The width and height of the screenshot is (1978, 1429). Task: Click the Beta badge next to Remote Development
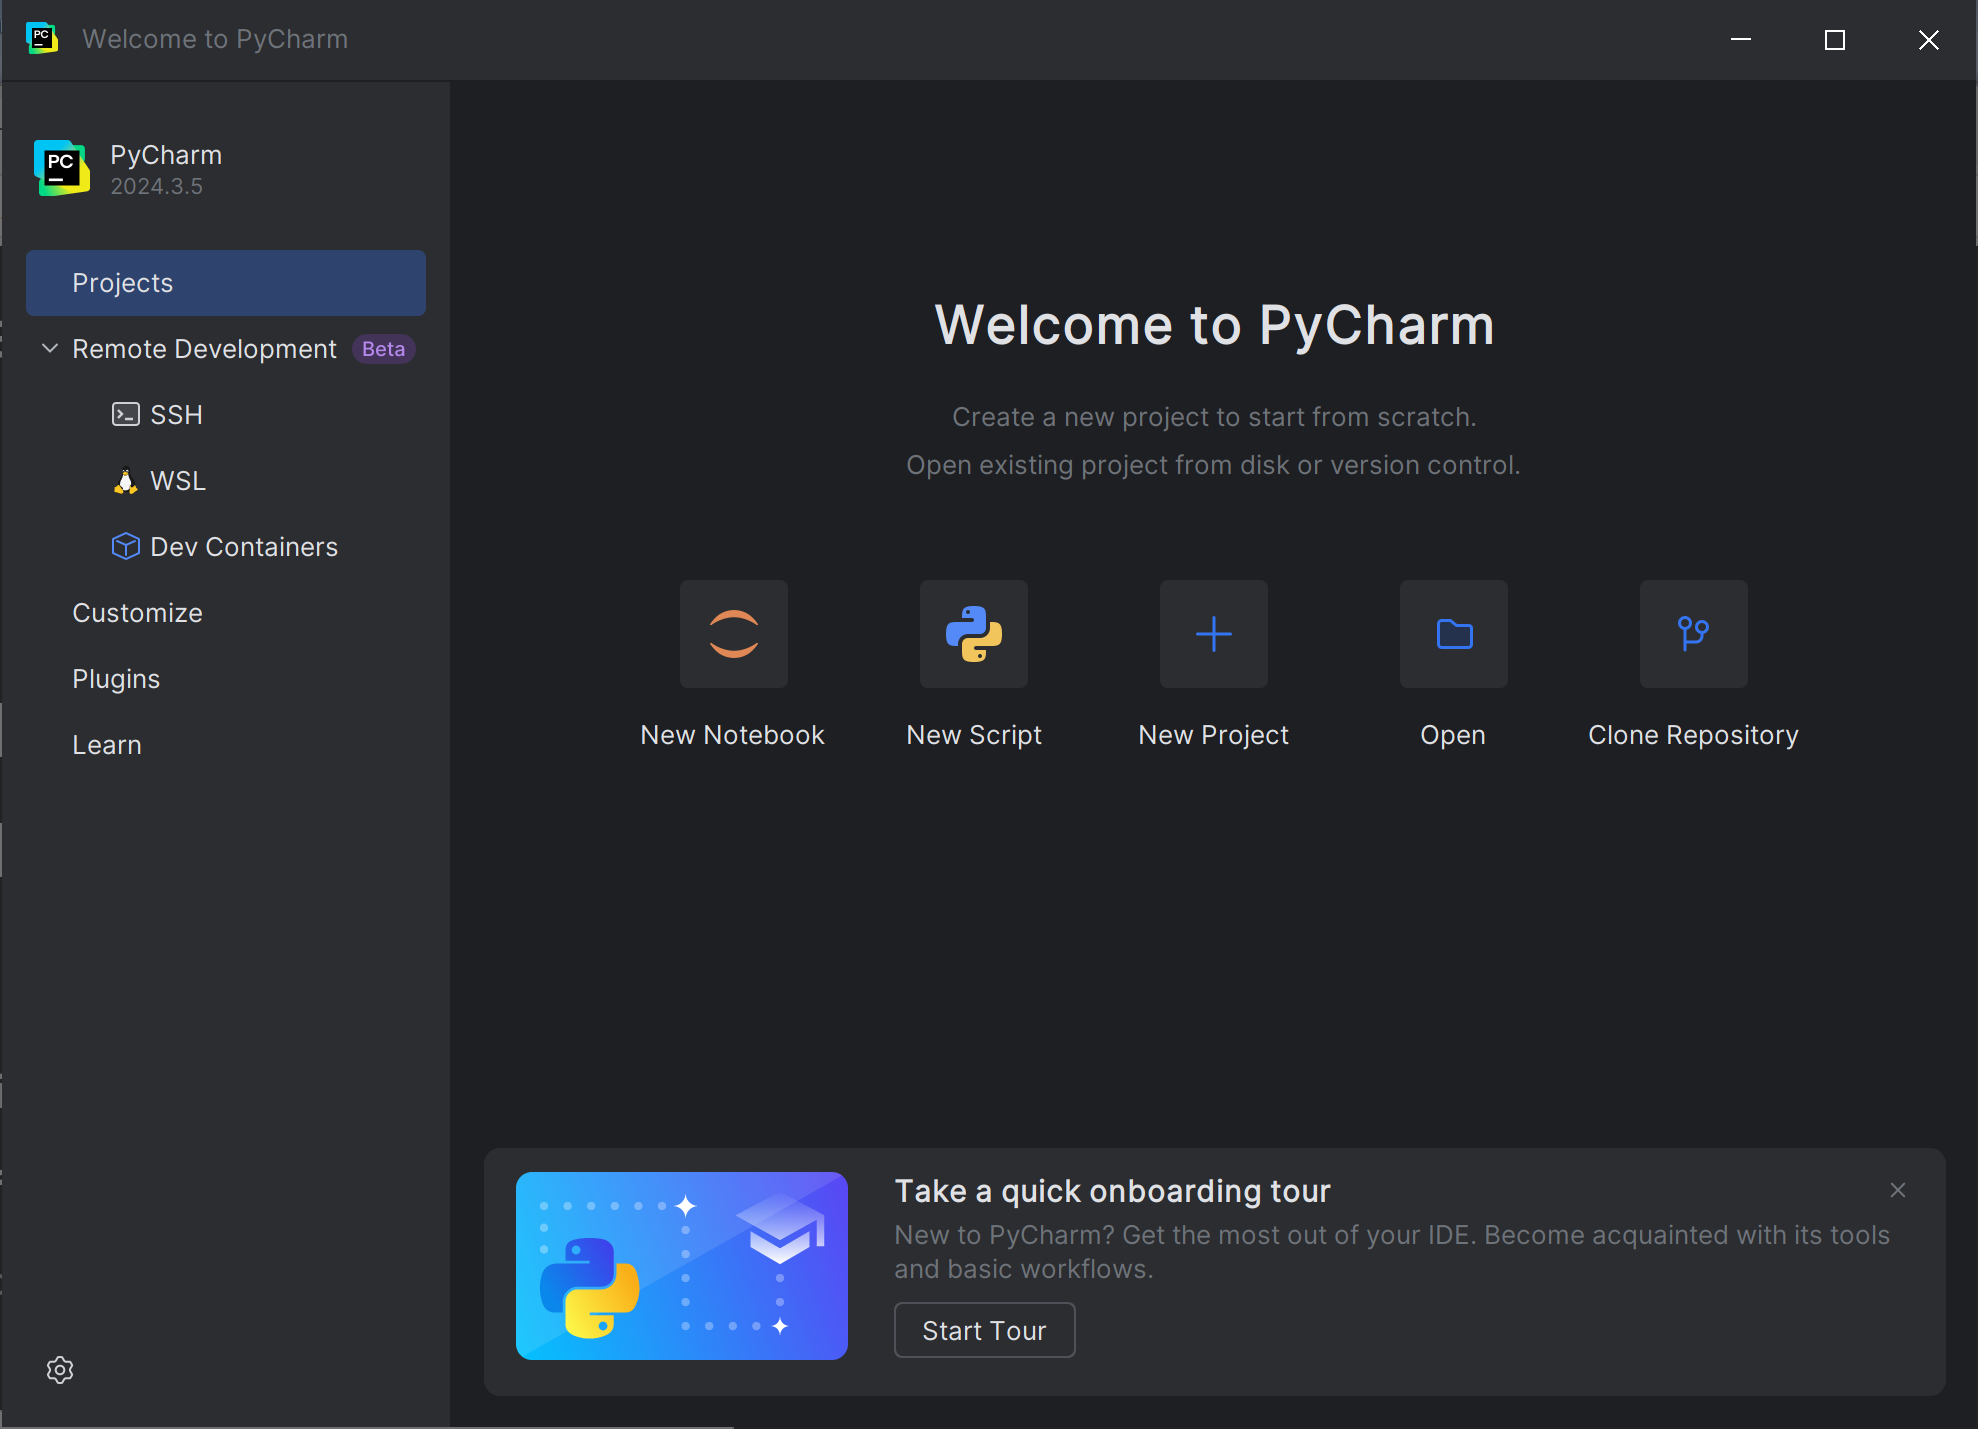point(383,349)
